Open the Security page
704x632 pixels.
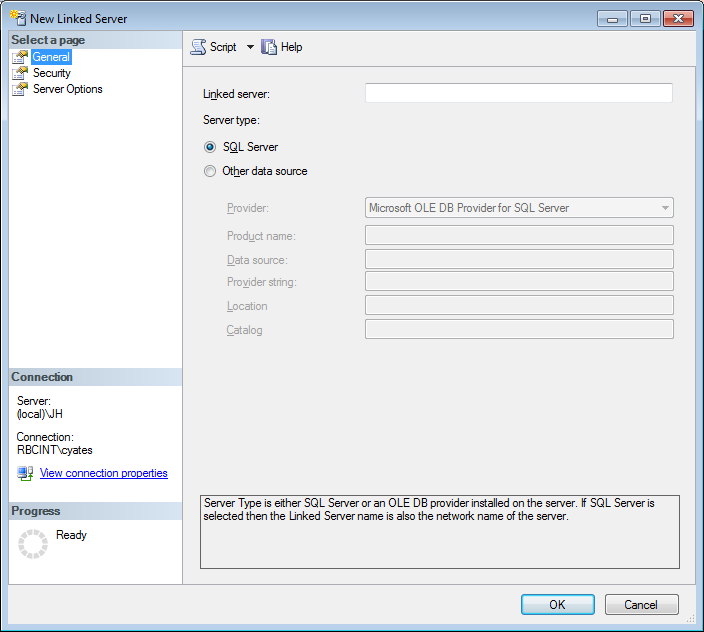pos(52,73)
